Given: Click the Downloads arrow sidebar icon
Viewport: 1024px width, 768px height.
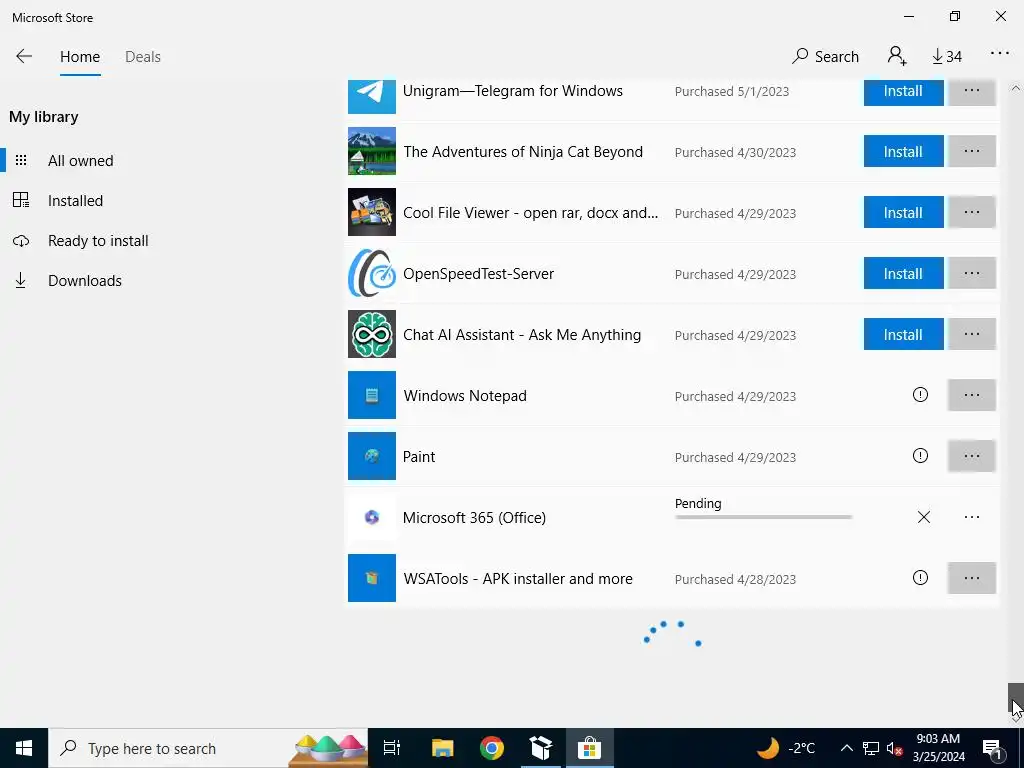Looking at the screenshot, I should coord(21,281).
